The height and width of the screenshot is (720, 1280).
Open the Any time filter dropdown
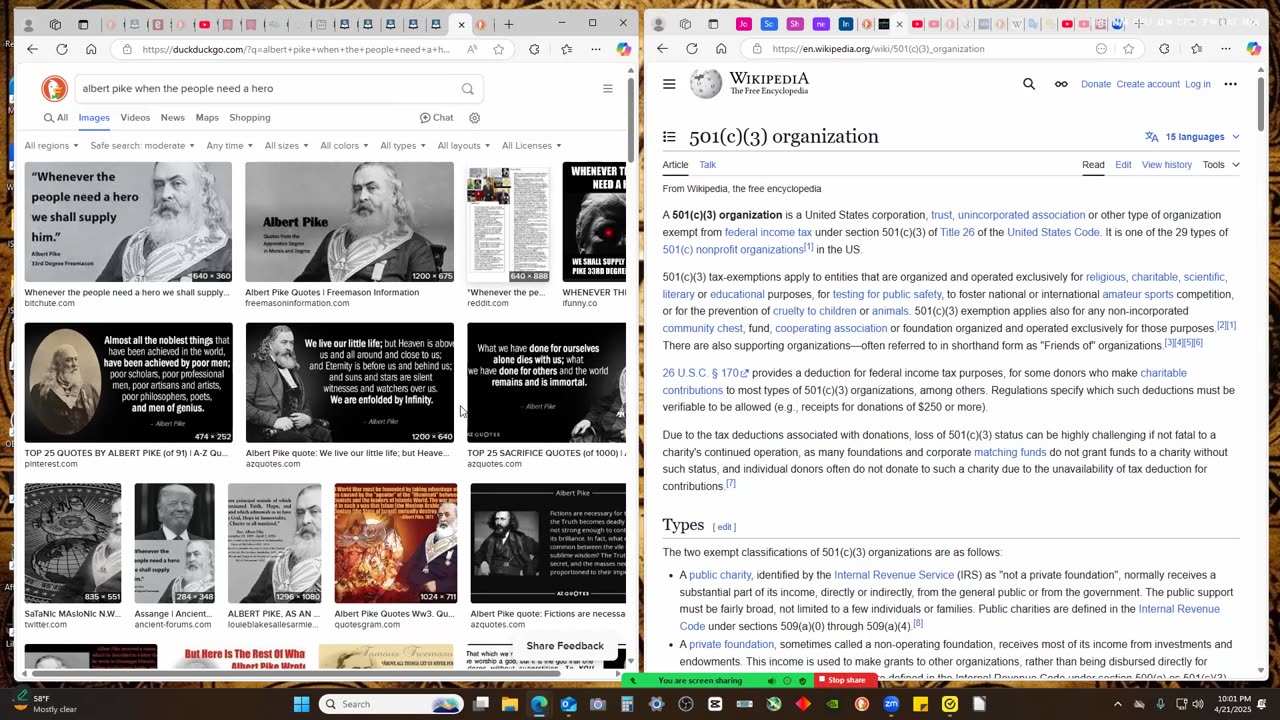[229, 146]
